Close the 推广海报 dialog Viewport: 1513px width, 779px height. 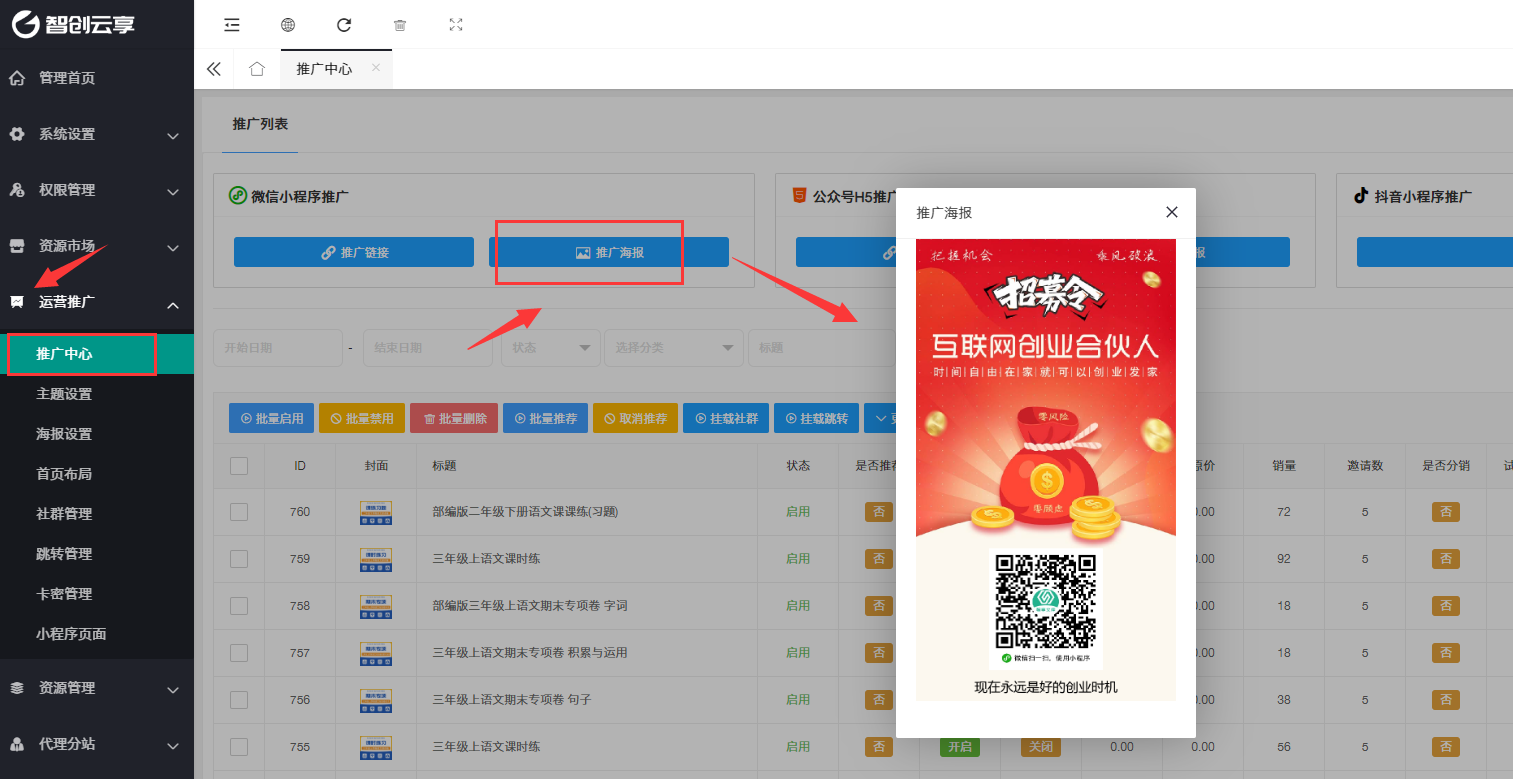click(1172, 212)
